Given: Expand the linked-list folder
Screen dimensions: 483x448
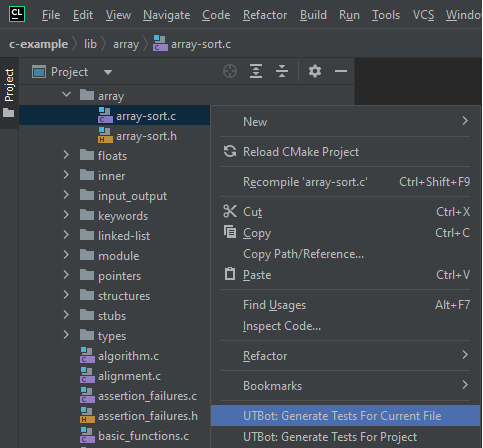Looking at the screenshot, I should point(66,235).
